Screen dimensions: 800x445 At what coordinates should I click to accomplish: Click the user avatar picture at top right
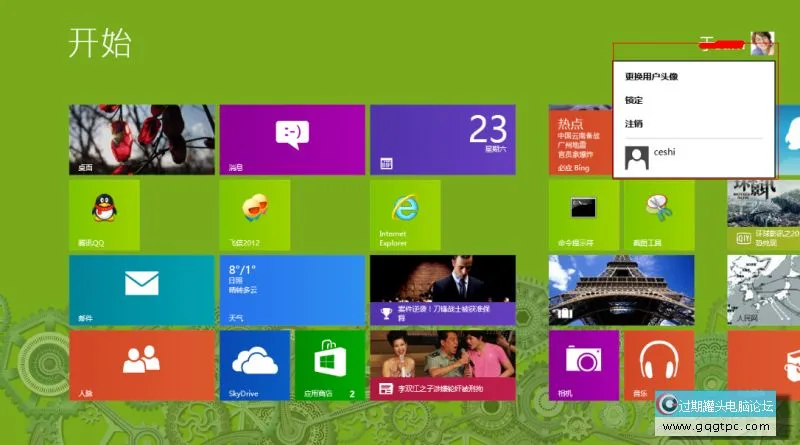pos(763,43)
